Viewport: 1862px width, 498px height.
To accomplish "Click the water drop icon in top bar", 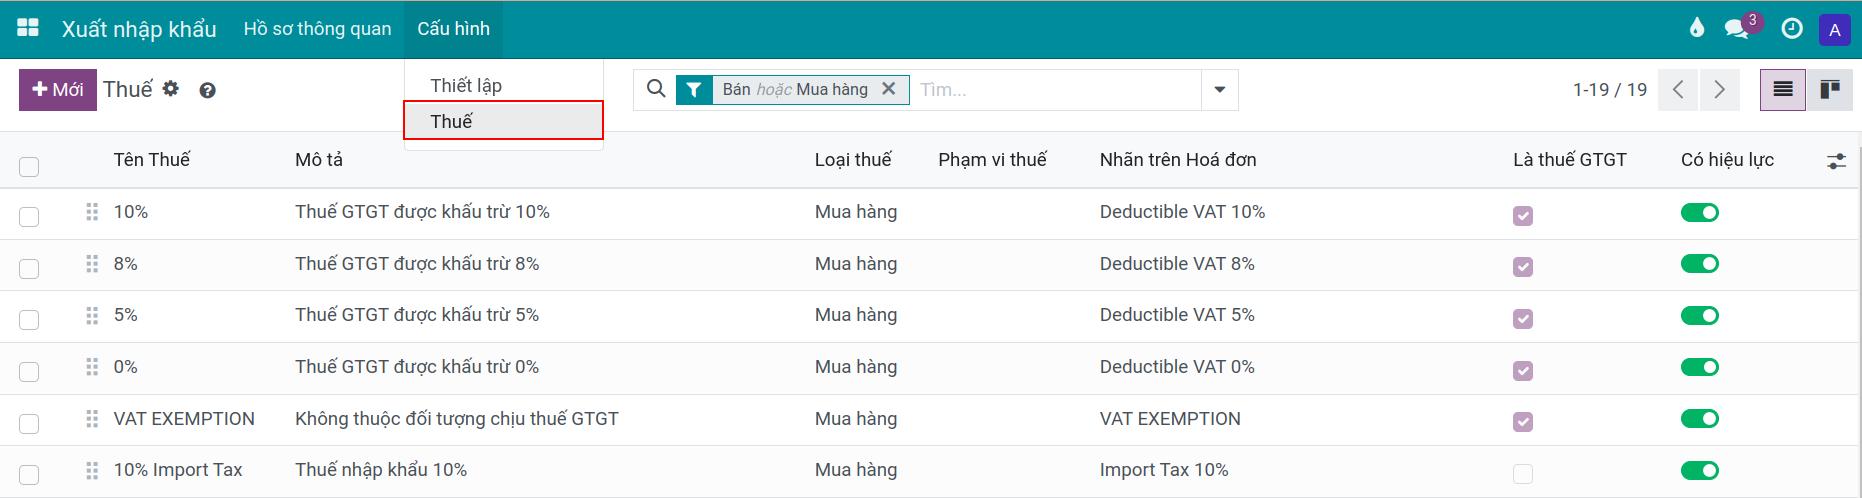I will point(1696,29).
